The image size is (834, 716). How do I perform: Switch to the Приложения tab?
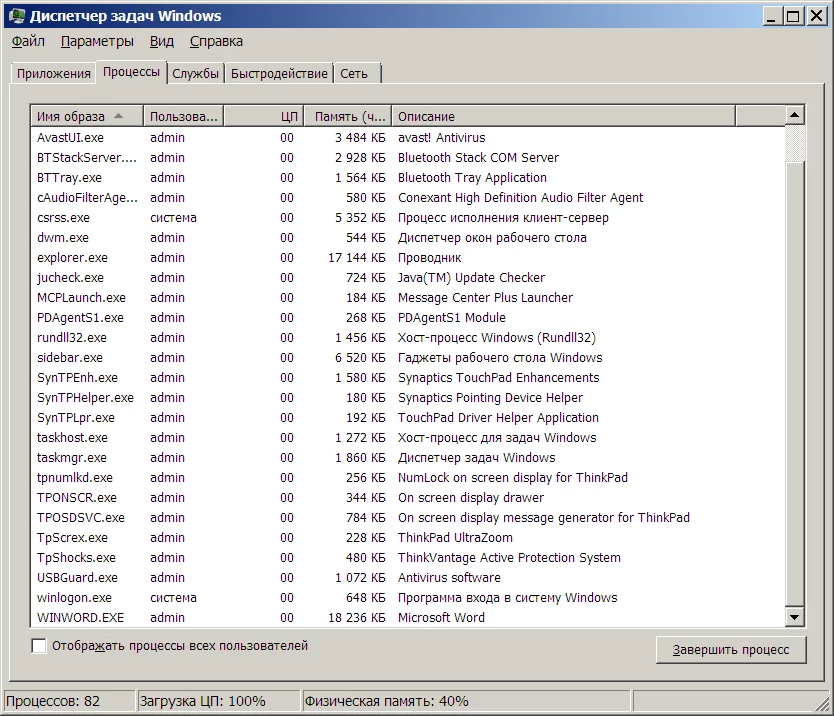(53, 74)
